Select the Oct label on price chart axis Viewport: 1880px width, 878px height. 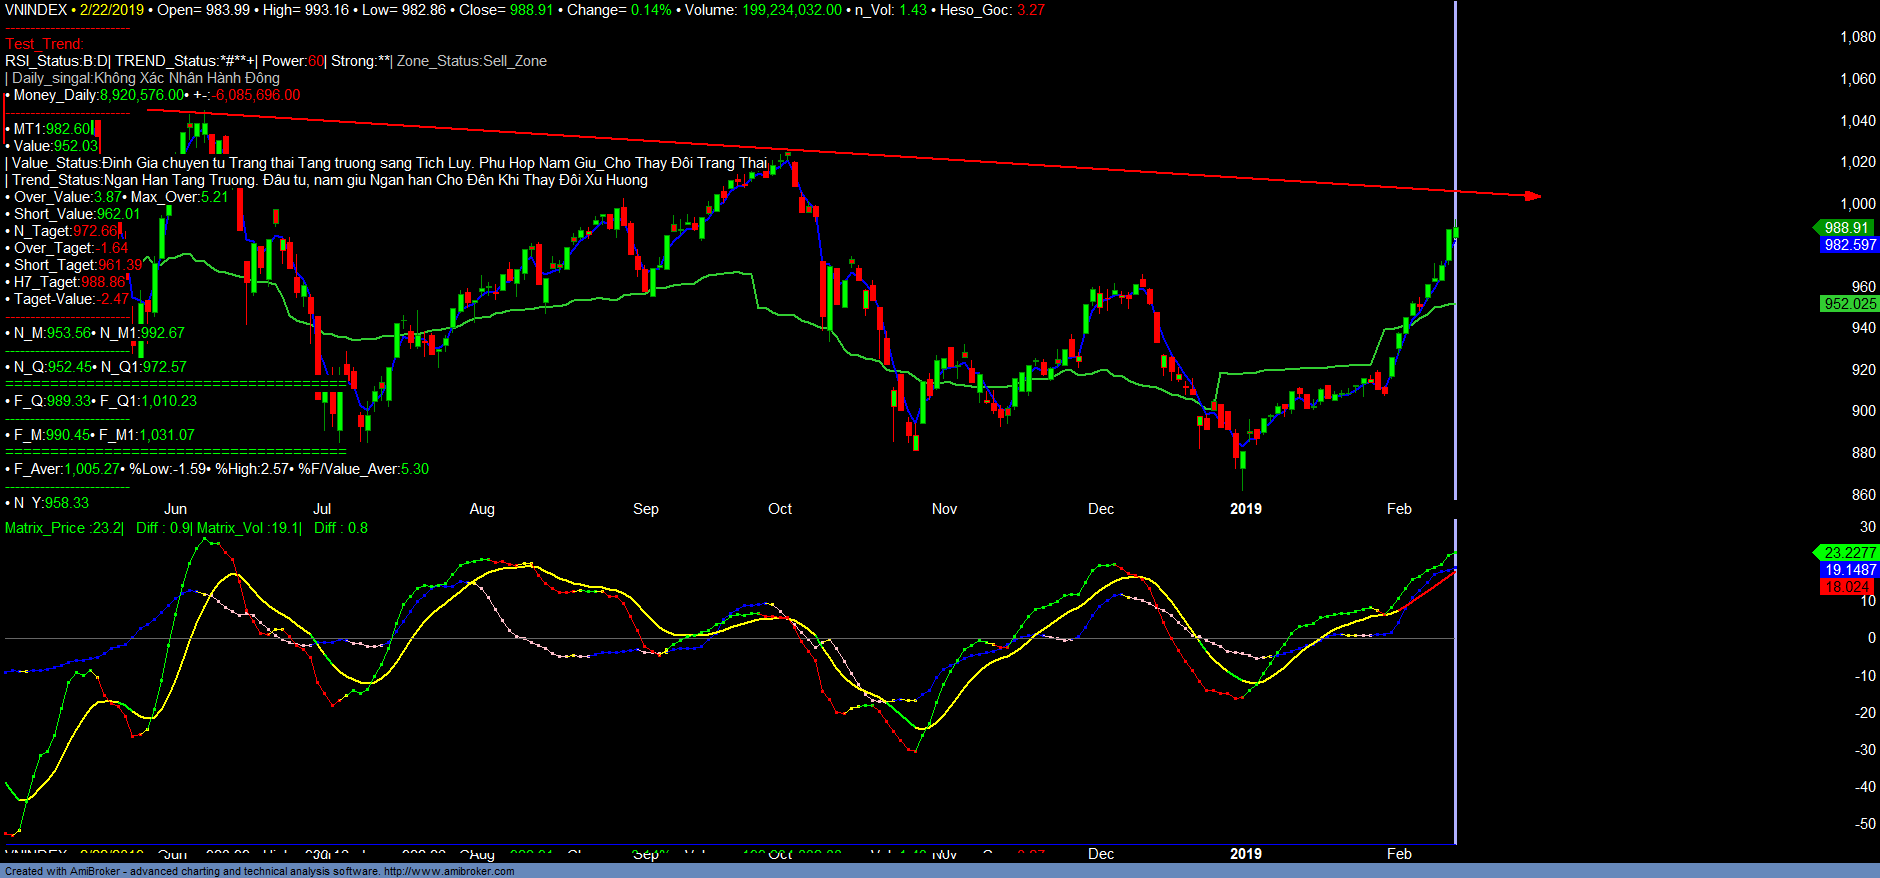click(780, 509)
